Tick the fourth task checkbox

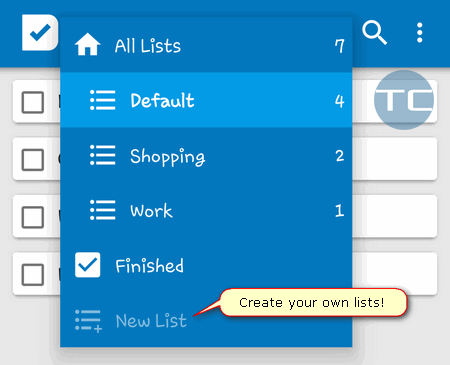33,275
